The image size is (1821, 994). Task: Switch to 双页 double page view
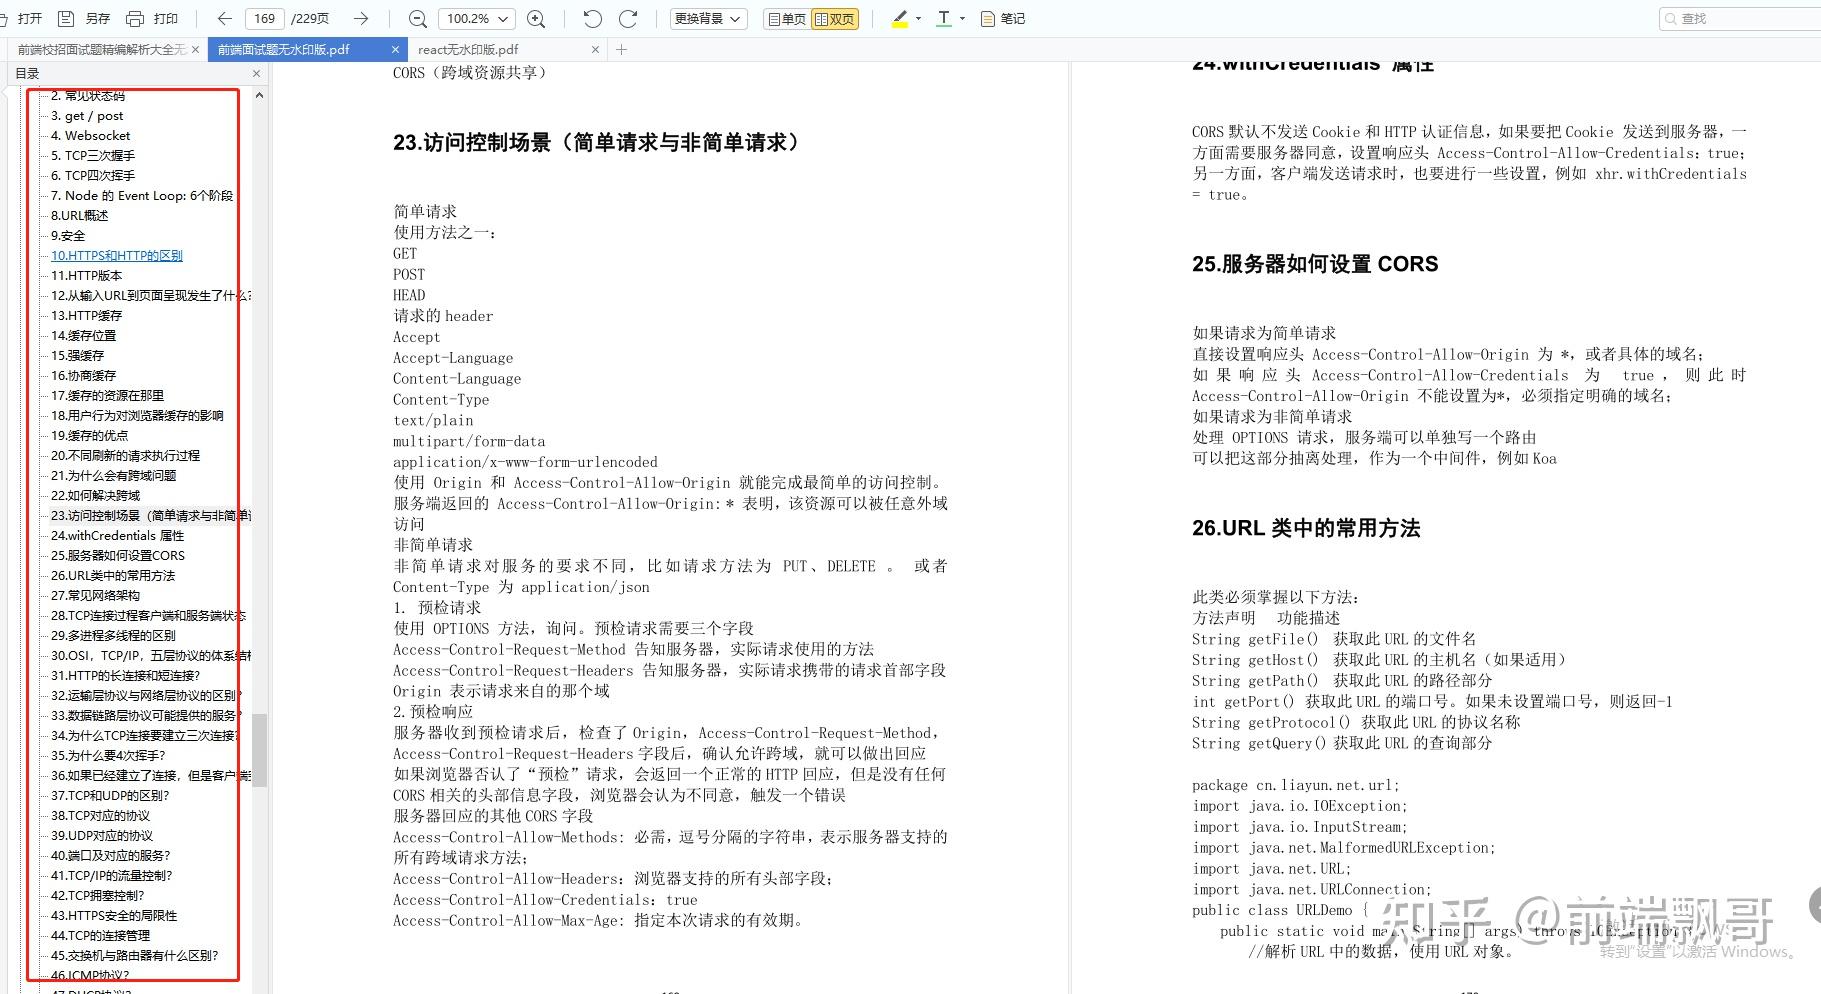835,18
